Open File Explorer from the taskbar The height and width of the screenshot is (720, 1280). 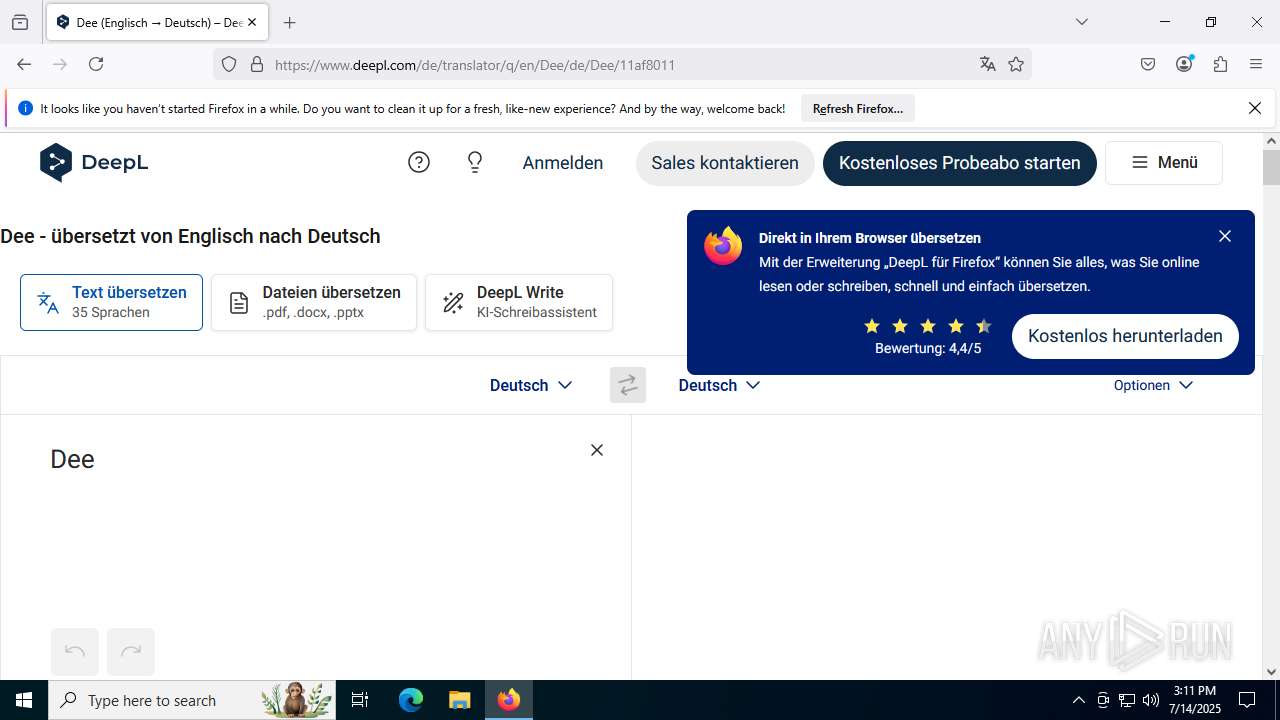click(x=459, y=700)
